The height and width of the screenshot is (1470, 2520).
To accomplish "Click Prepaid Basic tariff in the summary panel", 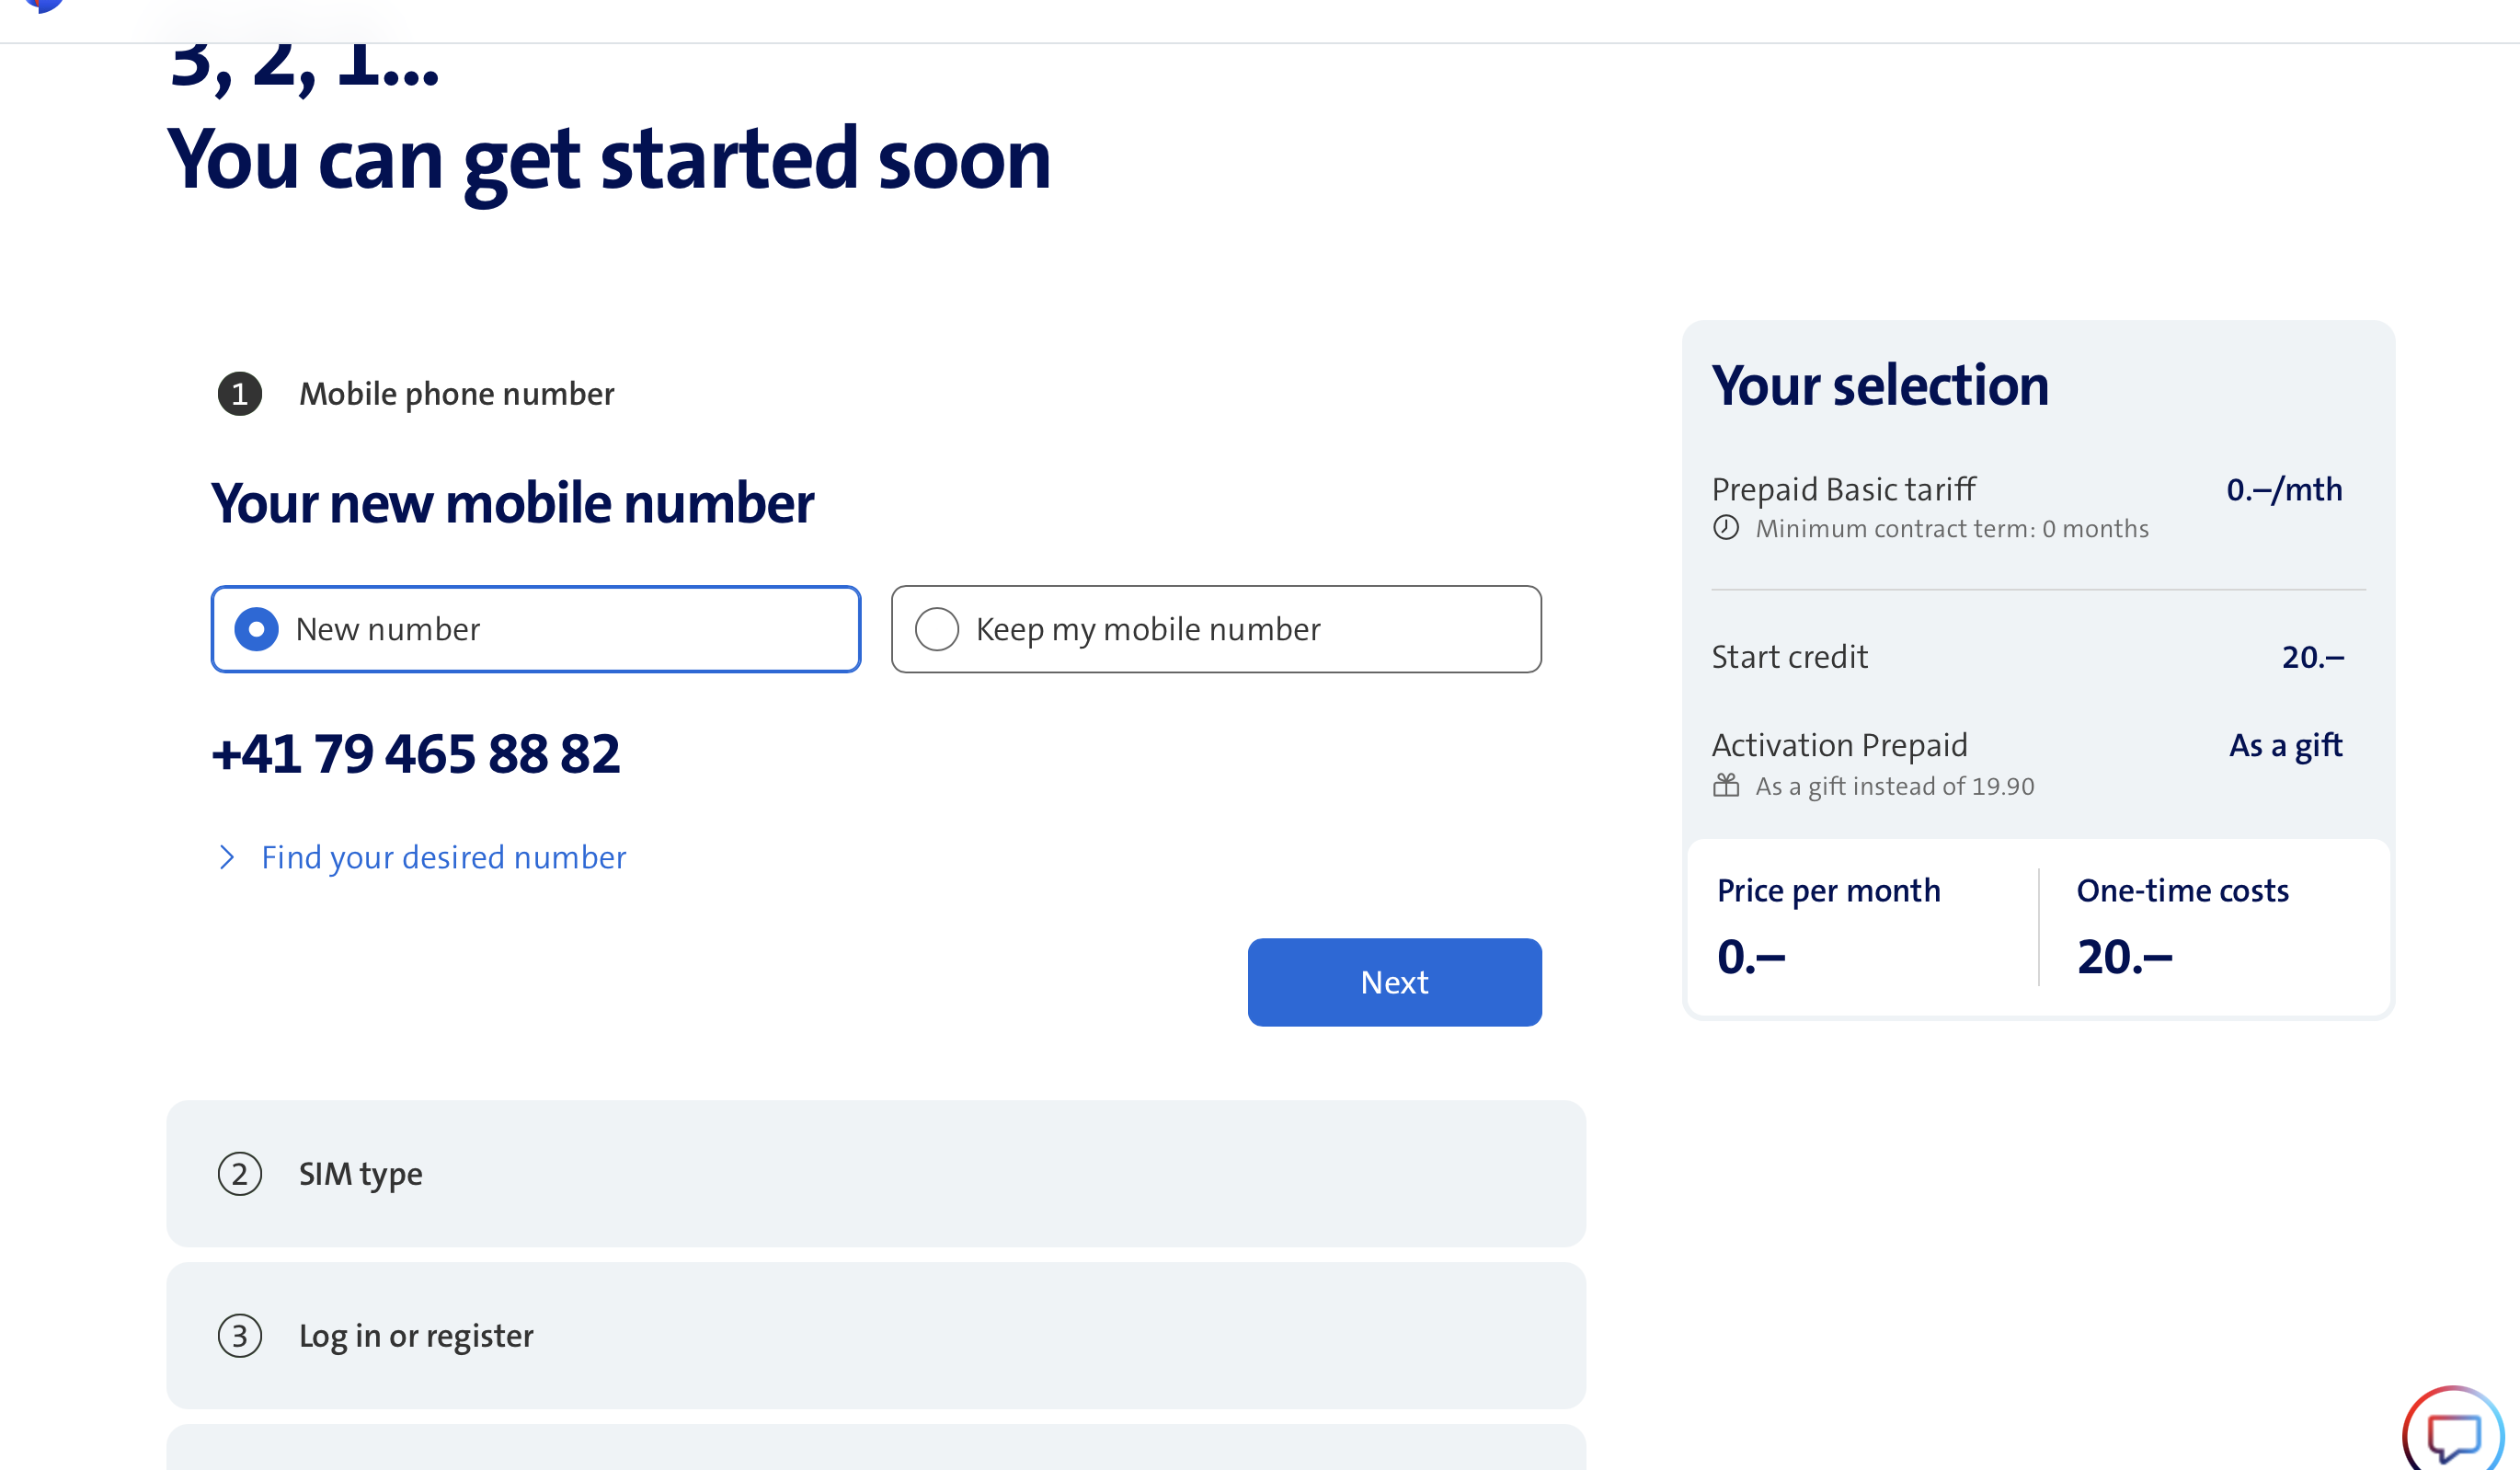I will 1843,489.
